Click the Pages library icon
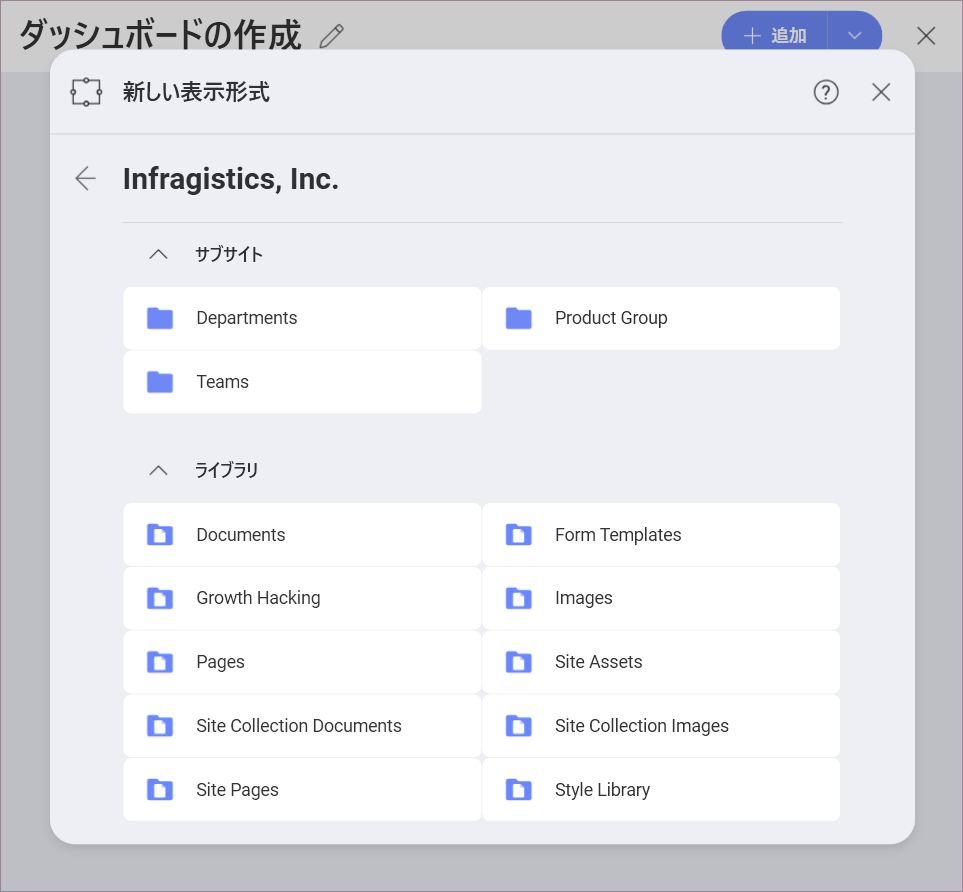963x892 pixels. (160, 662)
